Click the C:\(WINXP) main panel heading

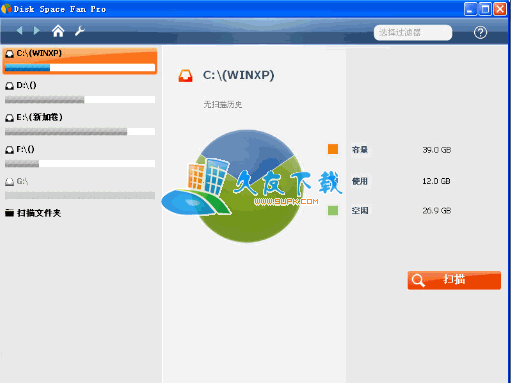[x=238, y=75]
